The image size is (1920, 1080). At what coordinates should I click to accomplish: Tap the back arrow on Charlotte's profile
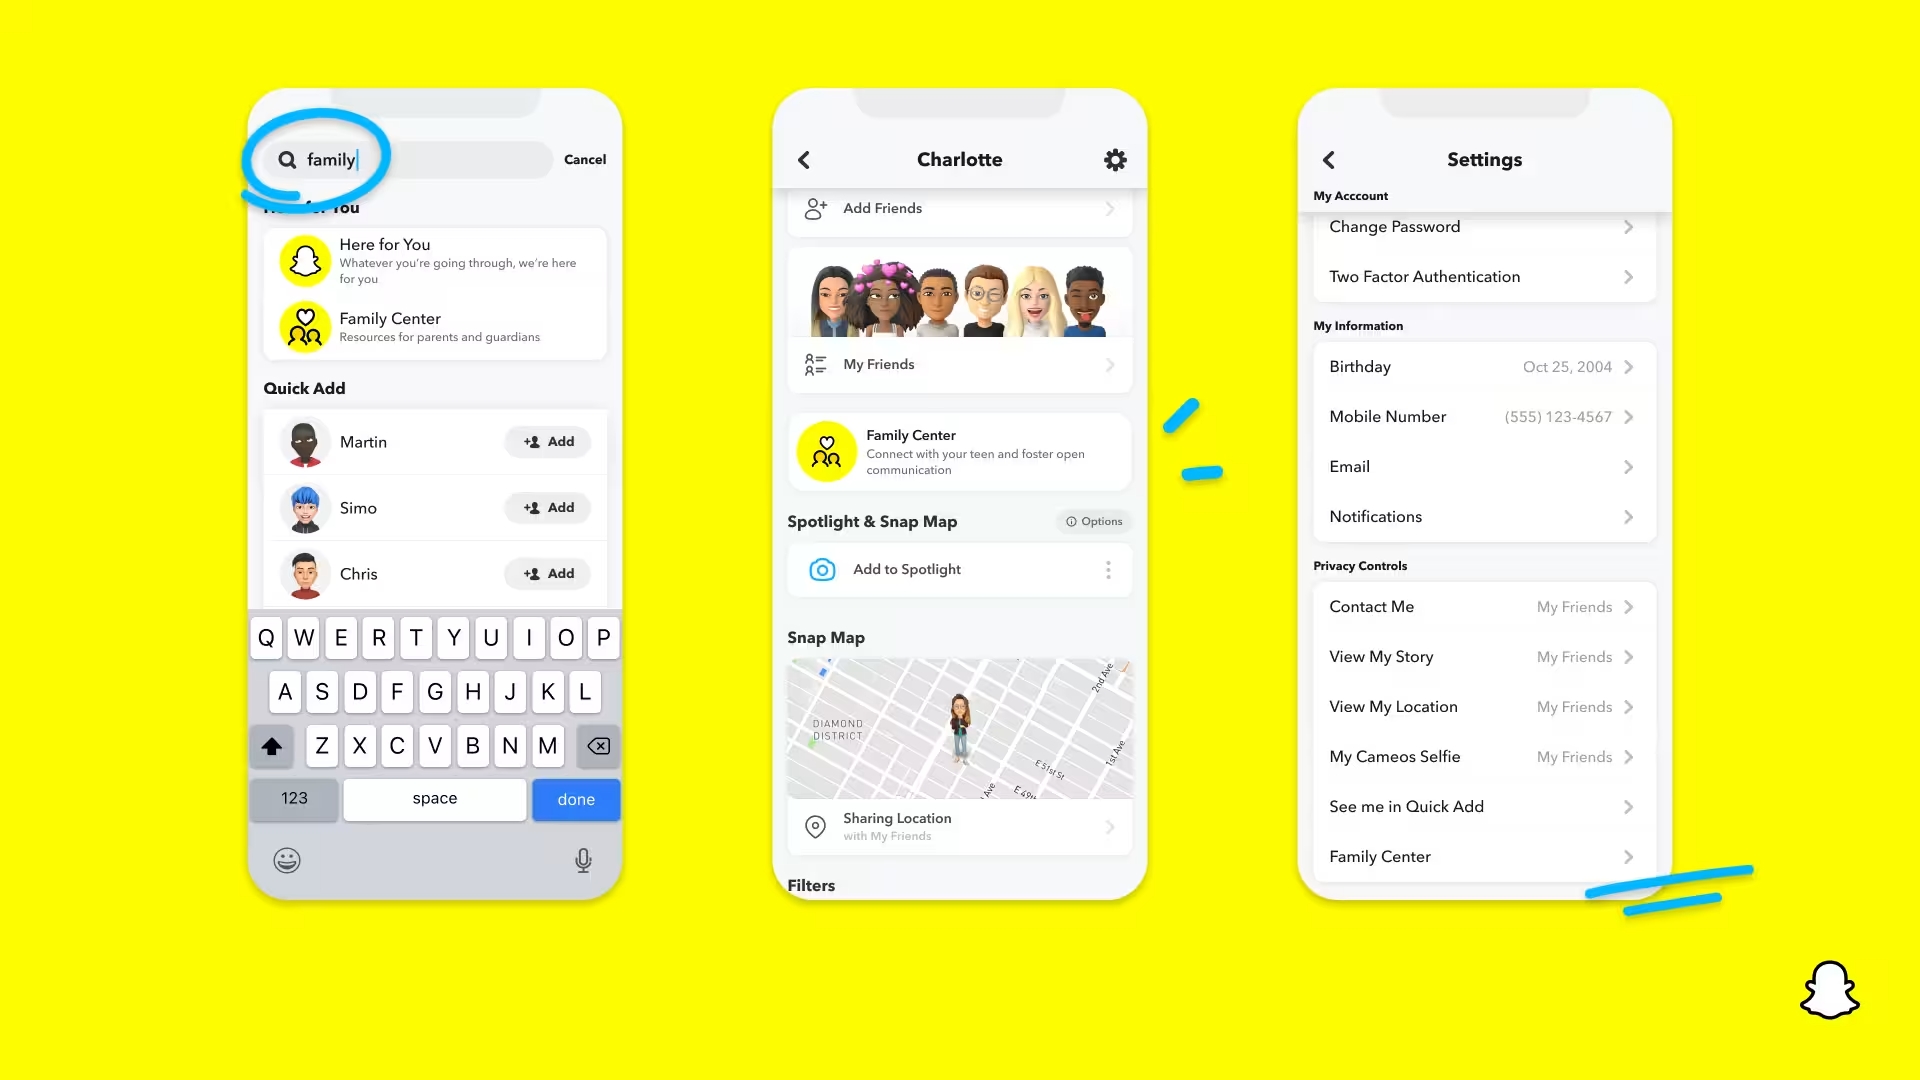[x=804, y=158]
